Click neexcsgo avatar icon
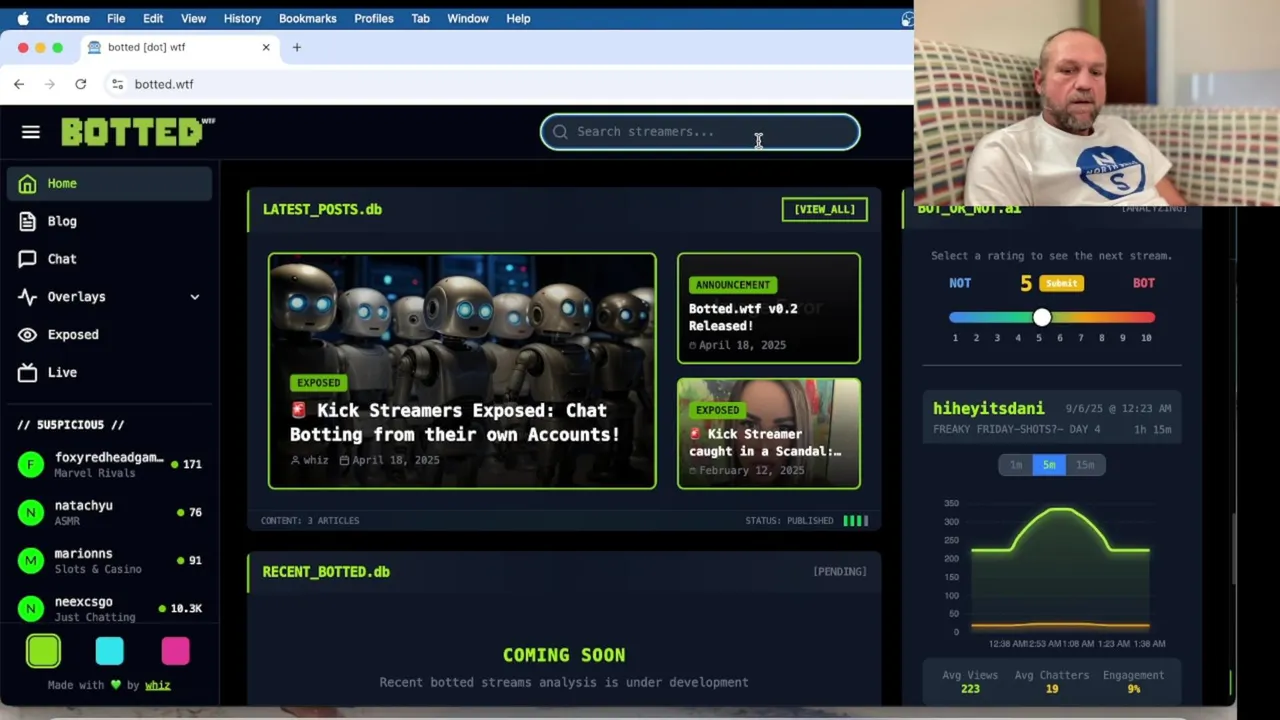 pos(31,608)
